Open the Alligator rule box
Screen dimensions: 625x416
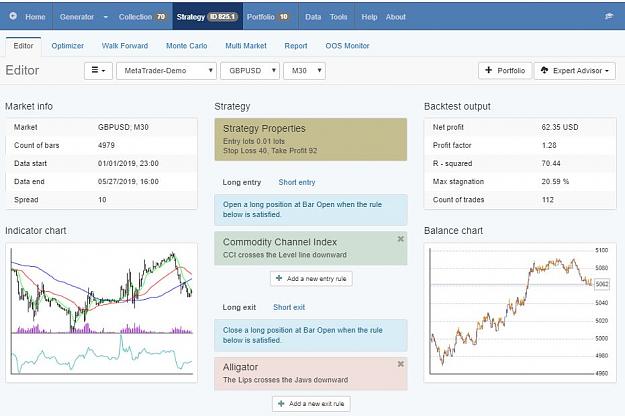[x=311, y=373]
